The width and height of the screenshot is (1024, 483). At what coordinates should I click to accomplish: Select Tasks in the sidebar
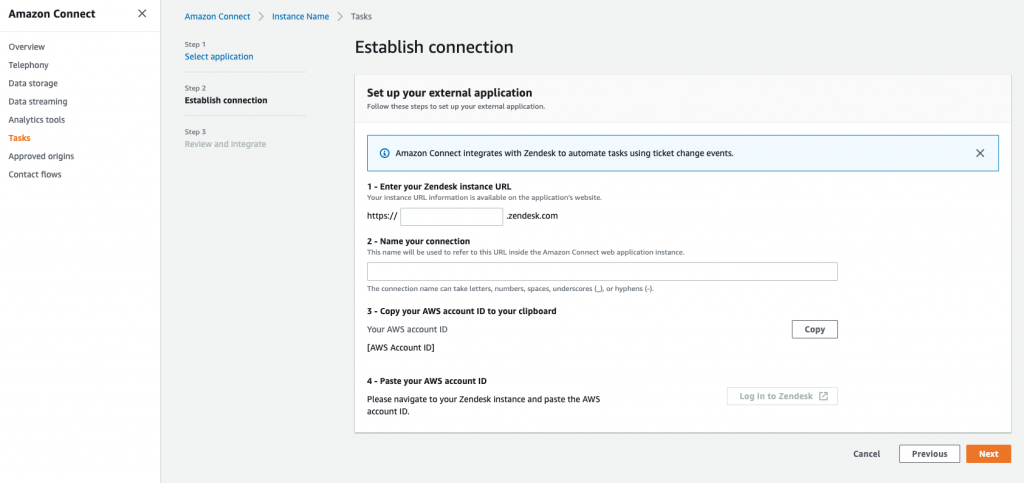tap(19, 138)
